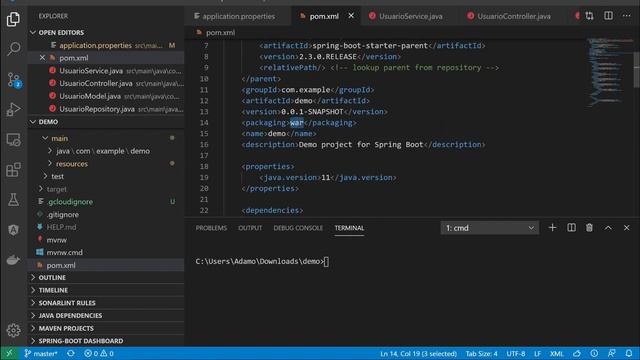Kill terminal with trash icon
This screenshot has width=640, height=360.
click(x=589, y=228)
